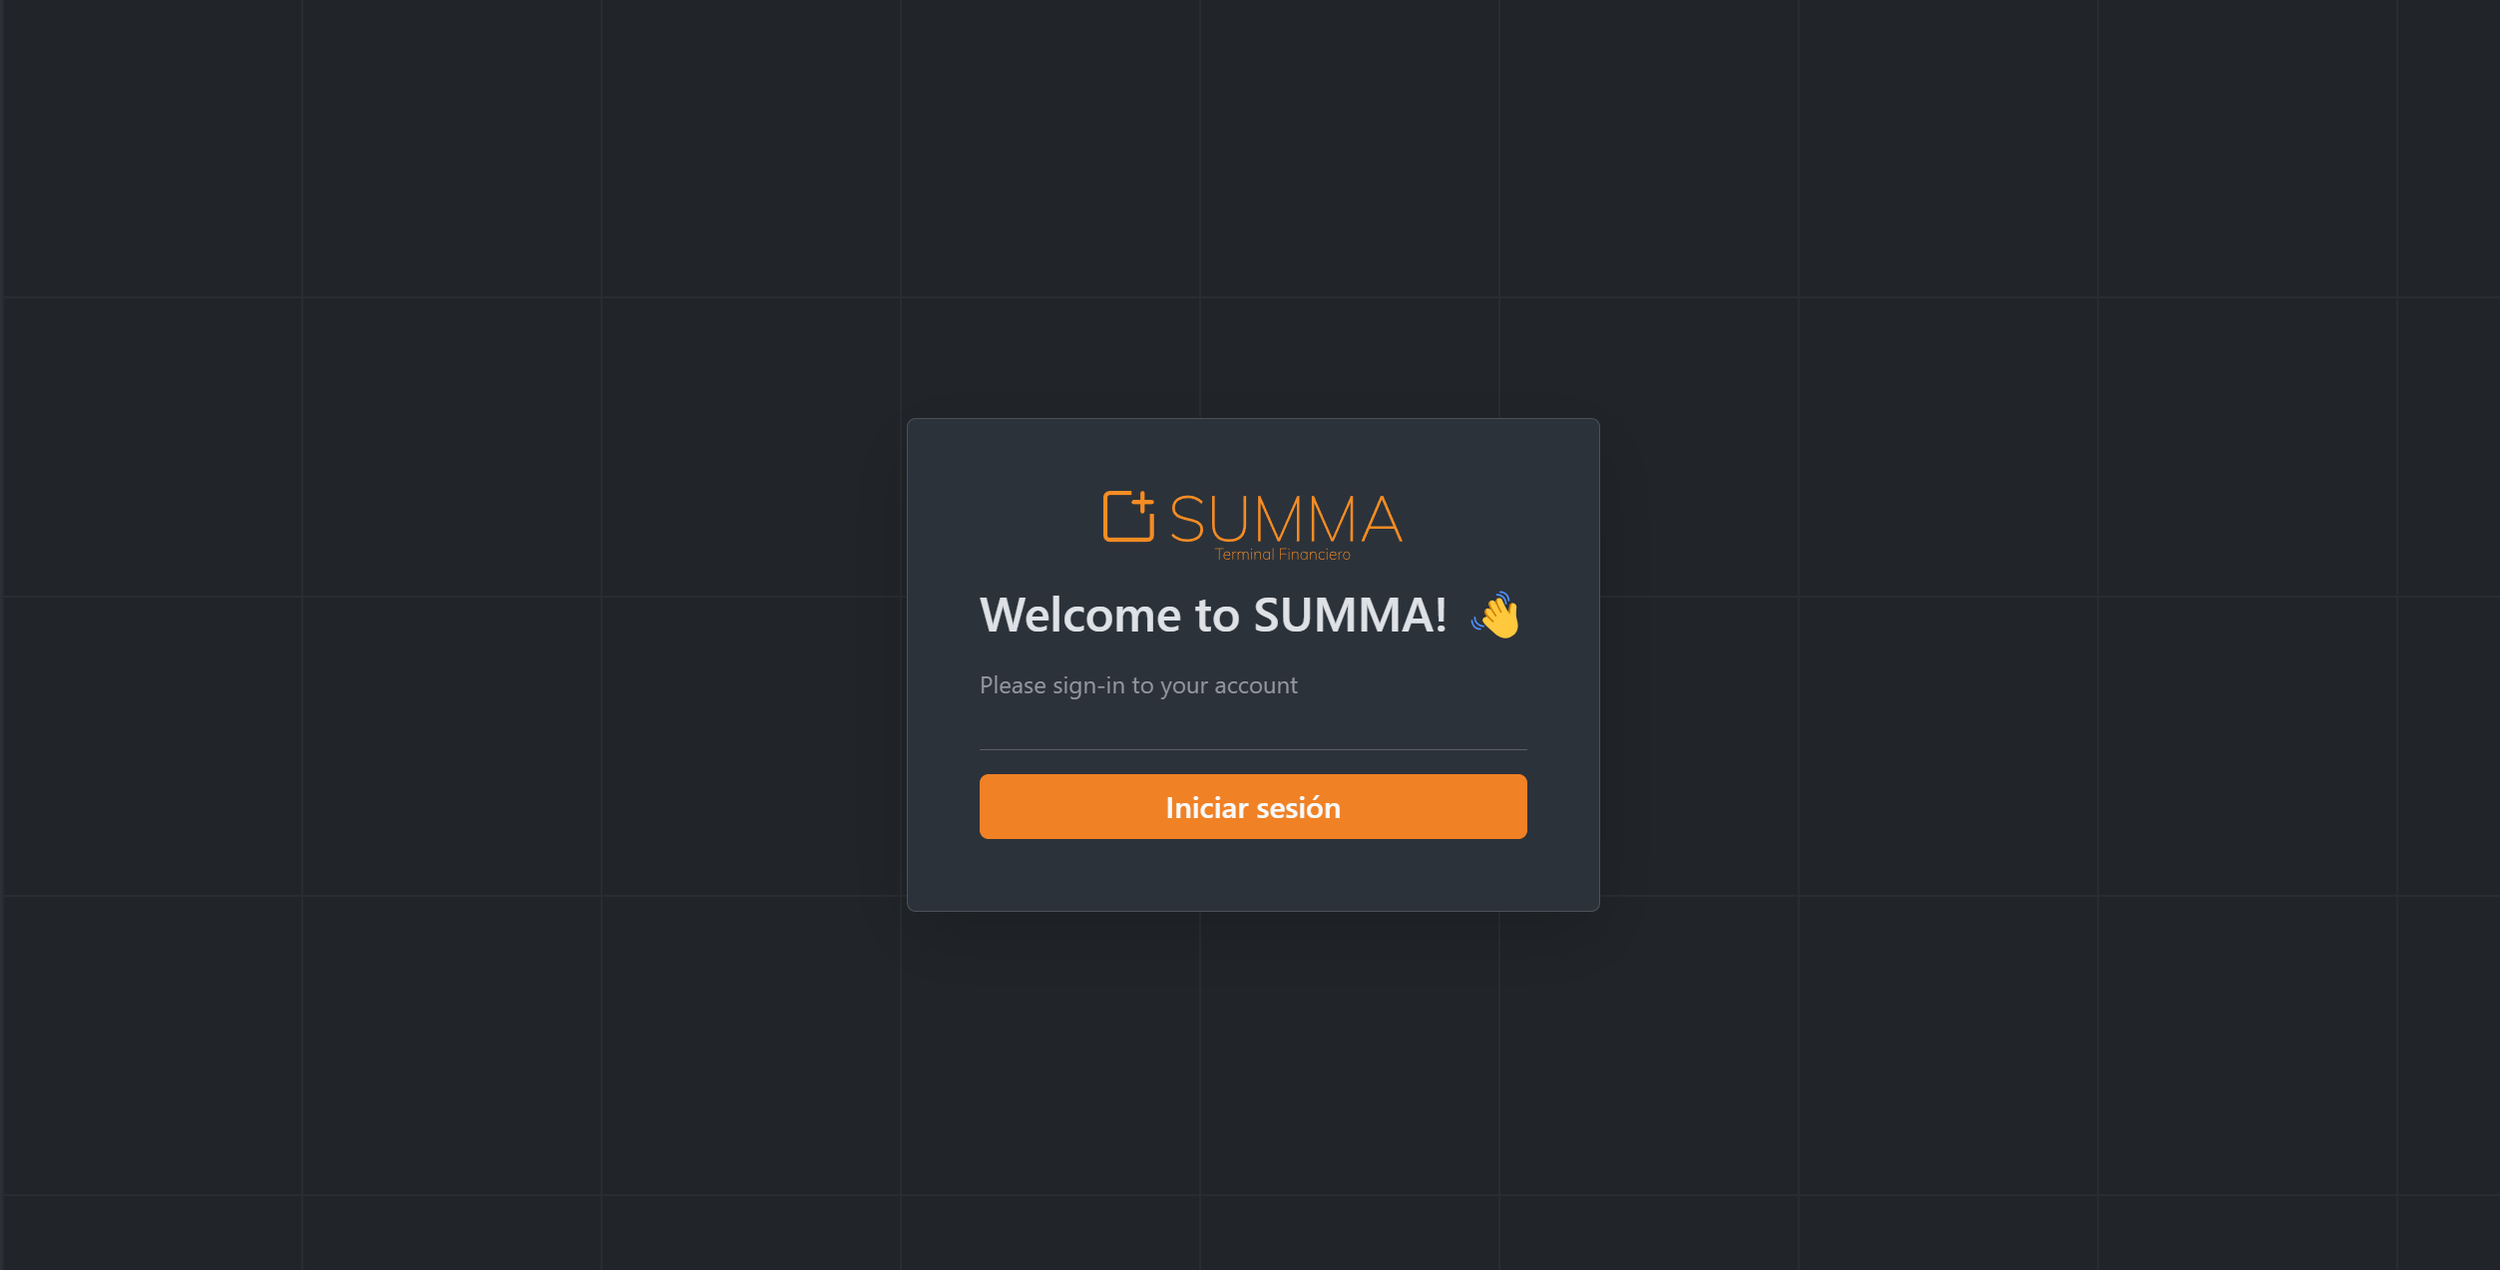Start sign-in with Iniciar sesión button
The image size is (2500, 1270).
click(x=1253, y=807)
